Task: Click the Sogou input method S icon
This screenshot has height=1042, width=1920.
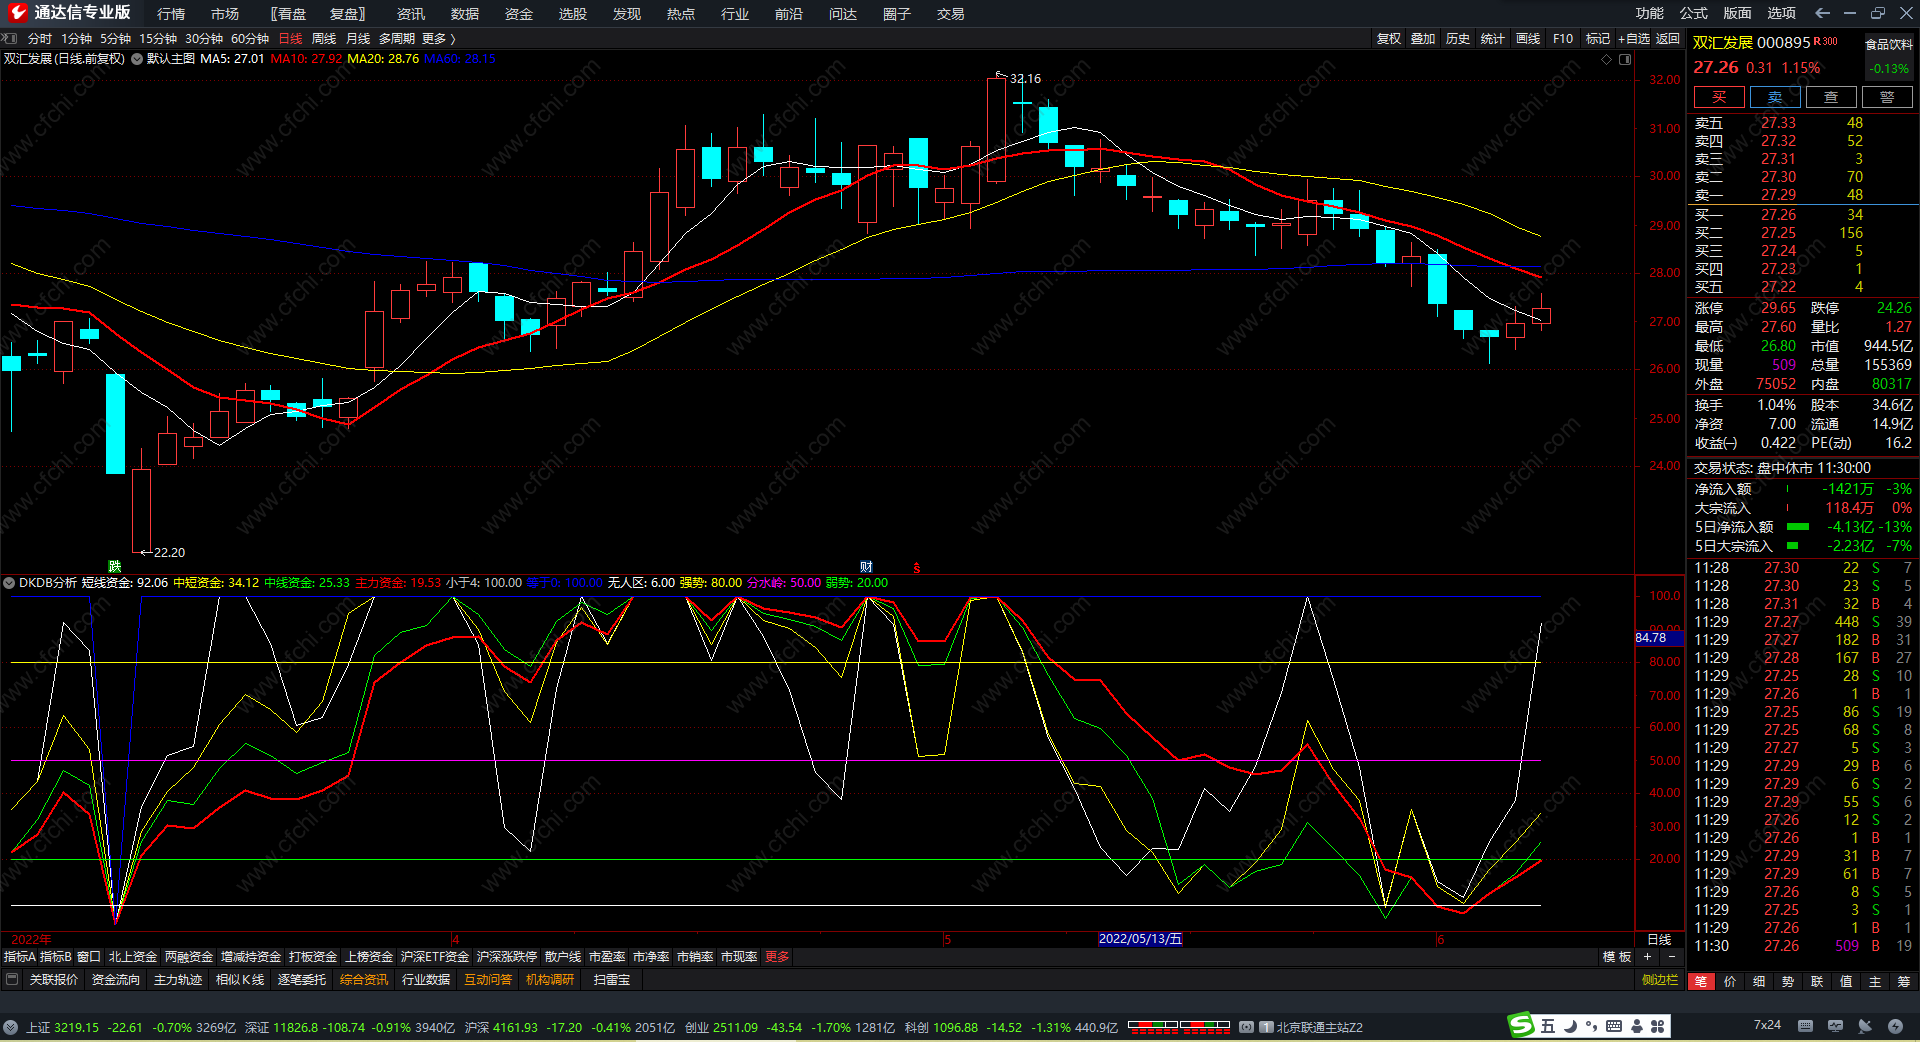Action: [1521, 1025]
